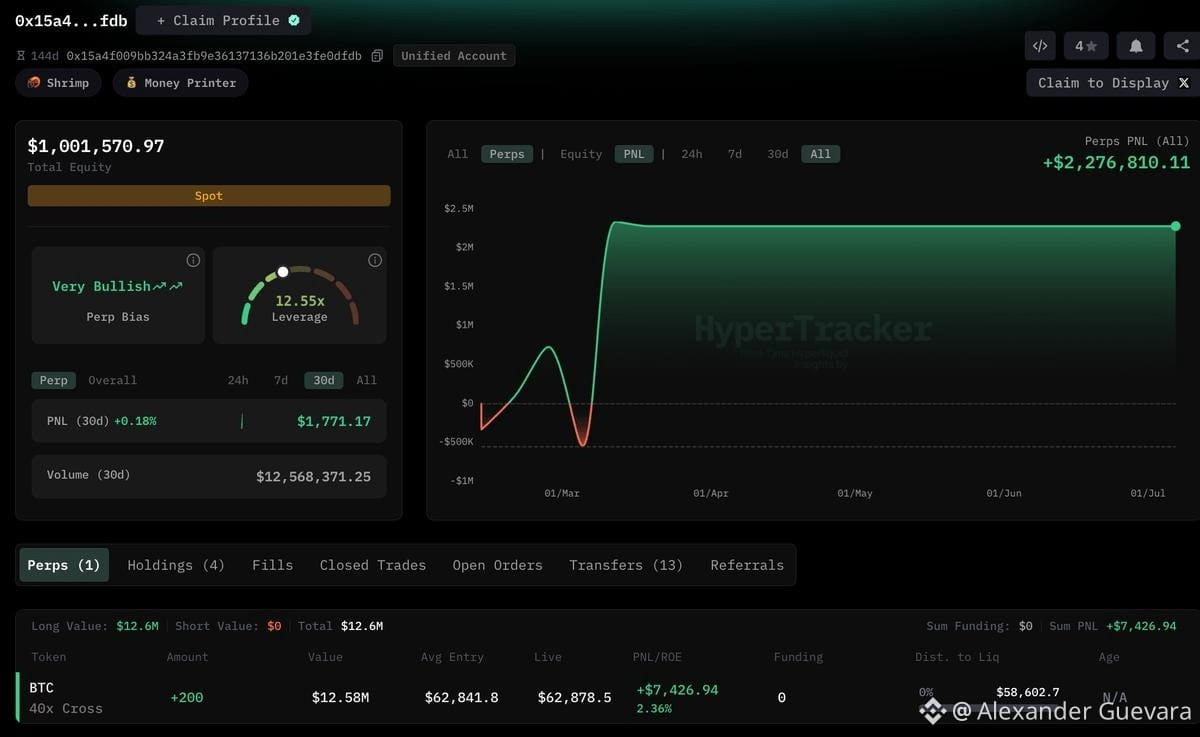
Task: Select the Money Printer tag
Action: pos(180,83)
